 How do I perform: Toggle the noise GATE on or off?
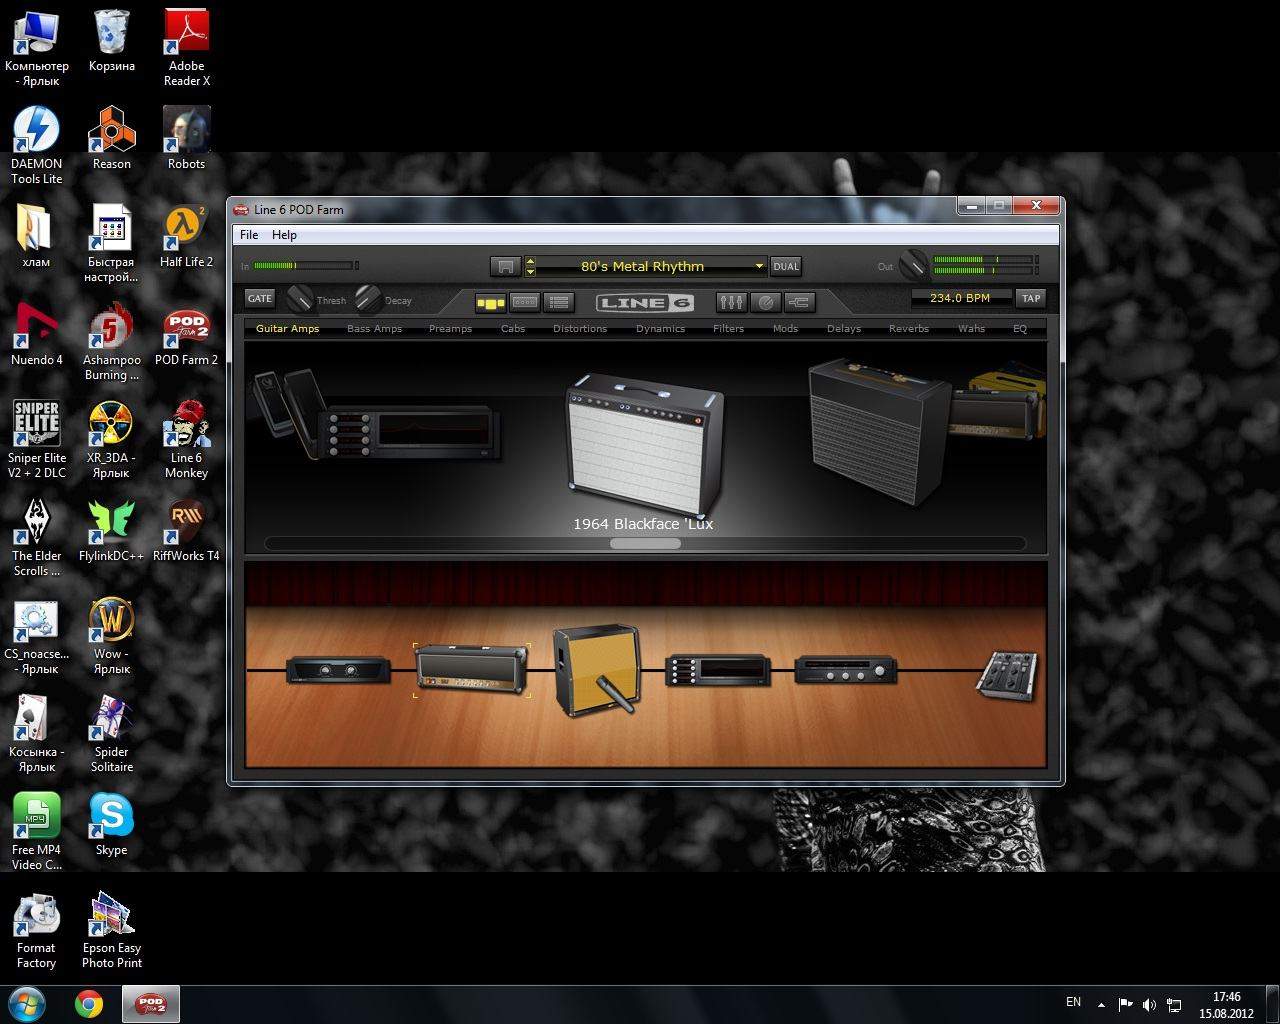pyautogui.click(x=259, y=298)
